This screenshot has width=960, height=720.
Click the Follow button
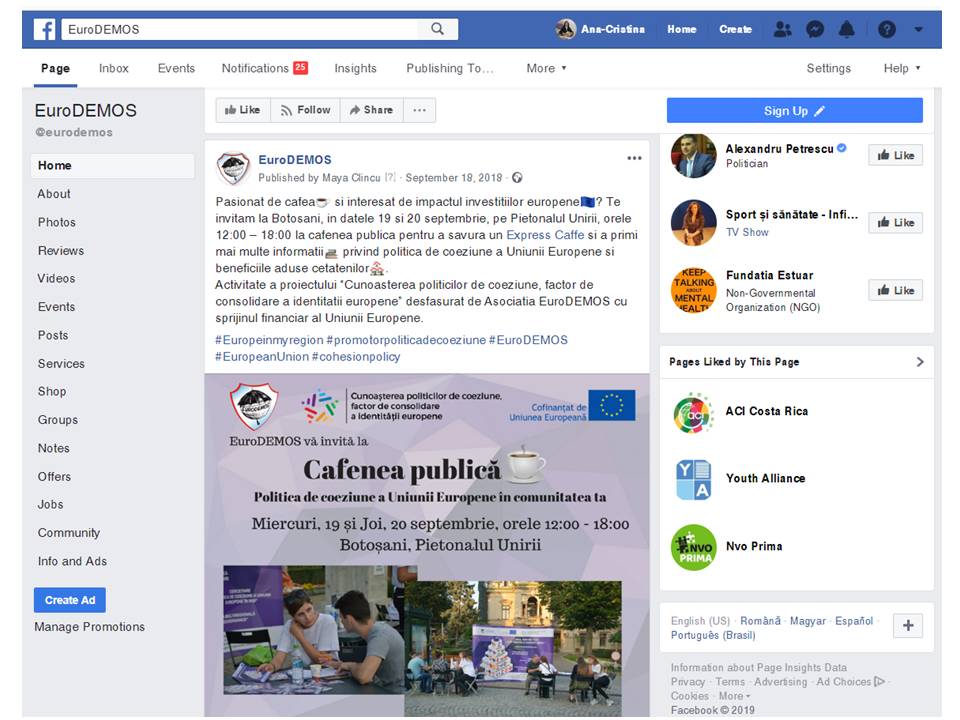tap(306, 110)
